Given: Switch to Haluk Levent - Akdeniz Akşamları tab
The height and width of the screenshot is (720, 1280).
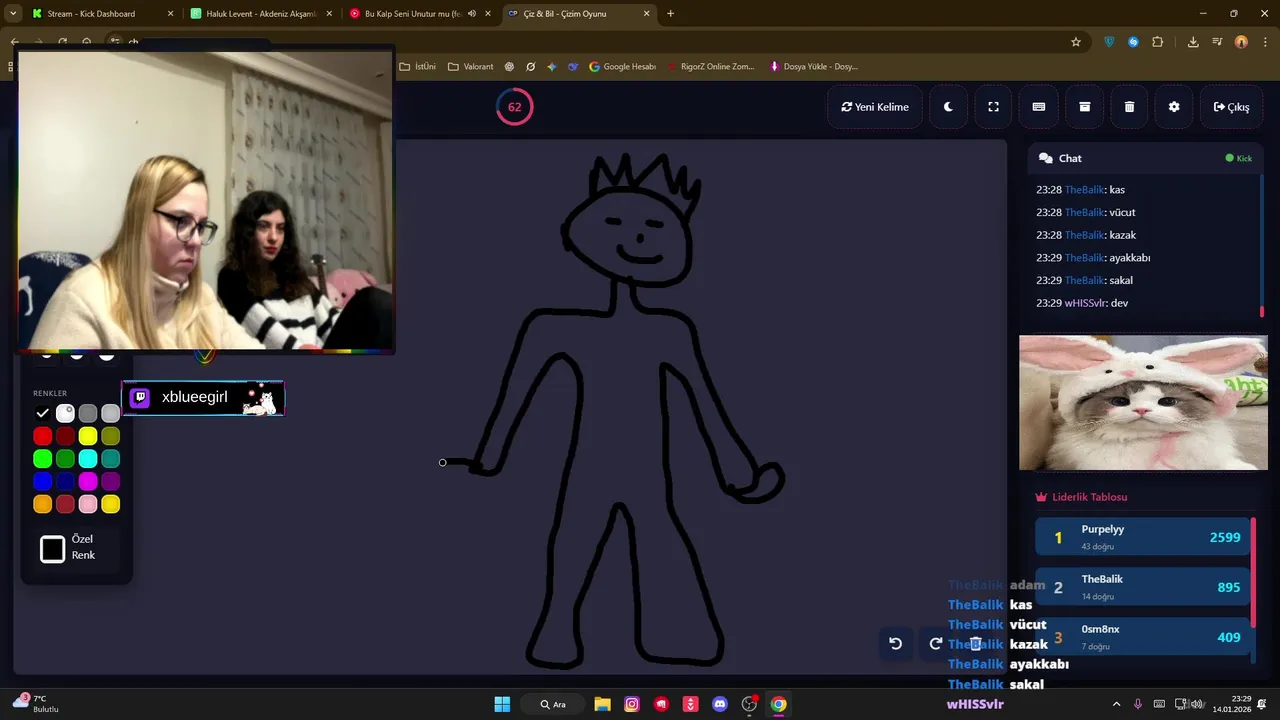Looking at the screenshot, I should 261,14.
